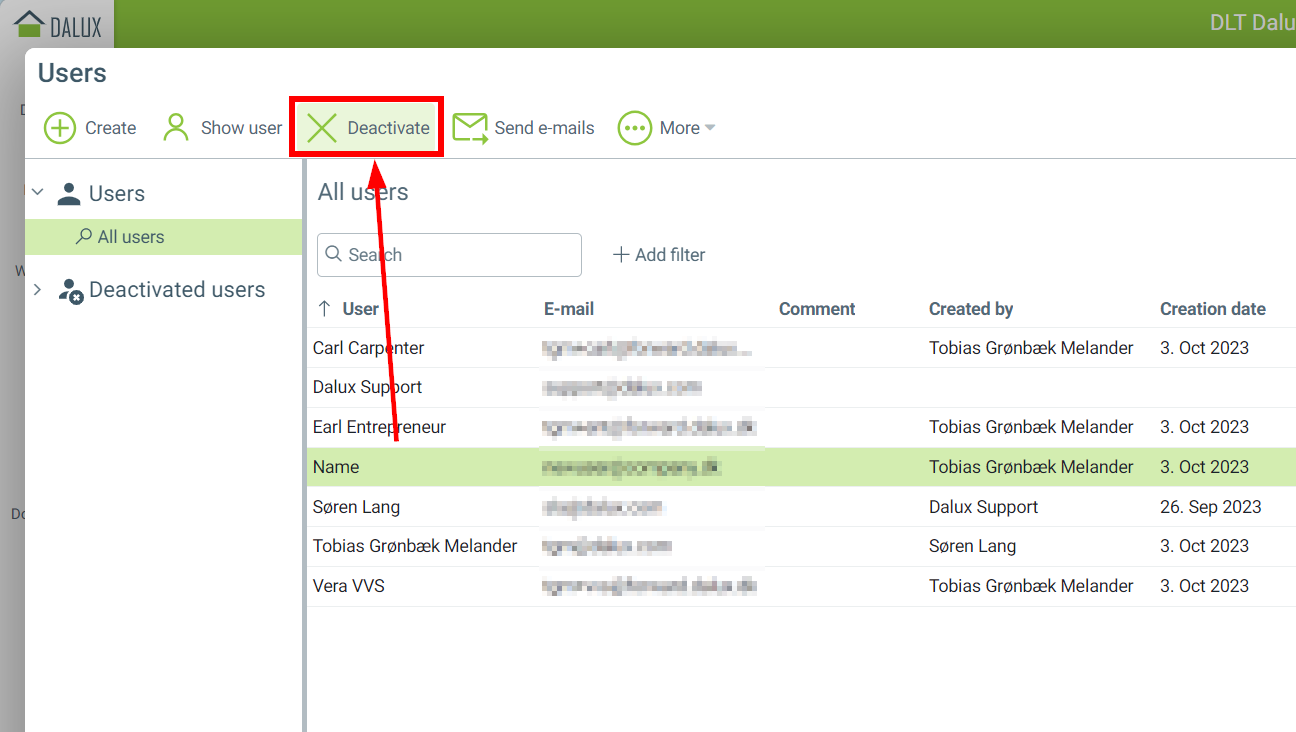Select All users in sidebar
1296x732 pixels.
pos(130,237)
